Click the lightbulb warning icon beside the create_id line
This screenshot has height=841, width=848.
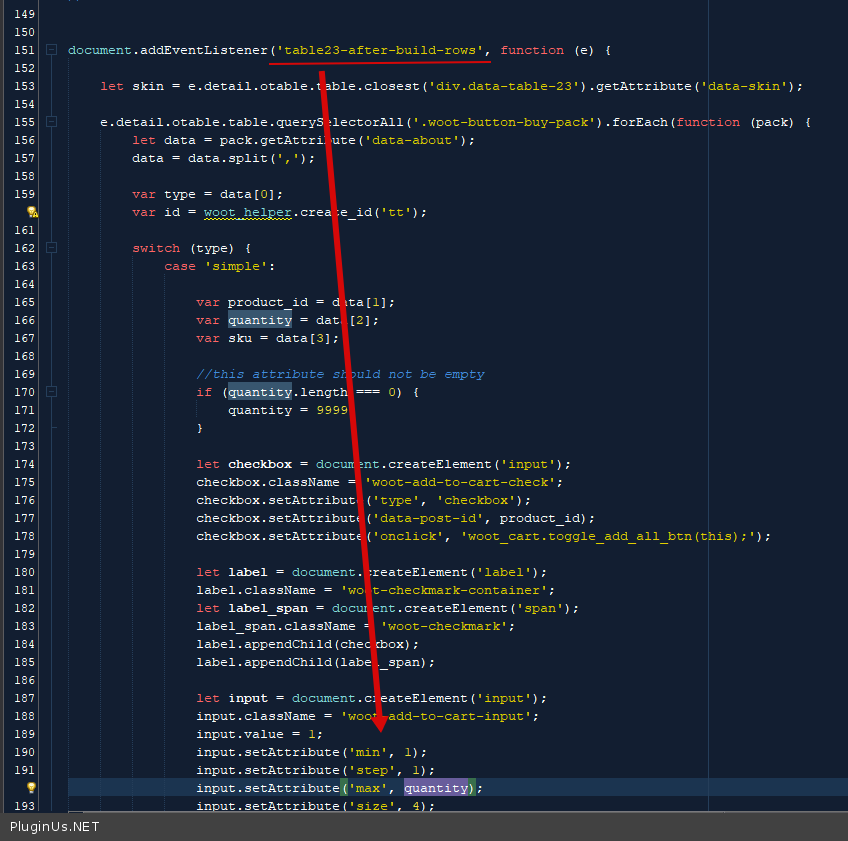pyautogui.click(x=31, y=212)
